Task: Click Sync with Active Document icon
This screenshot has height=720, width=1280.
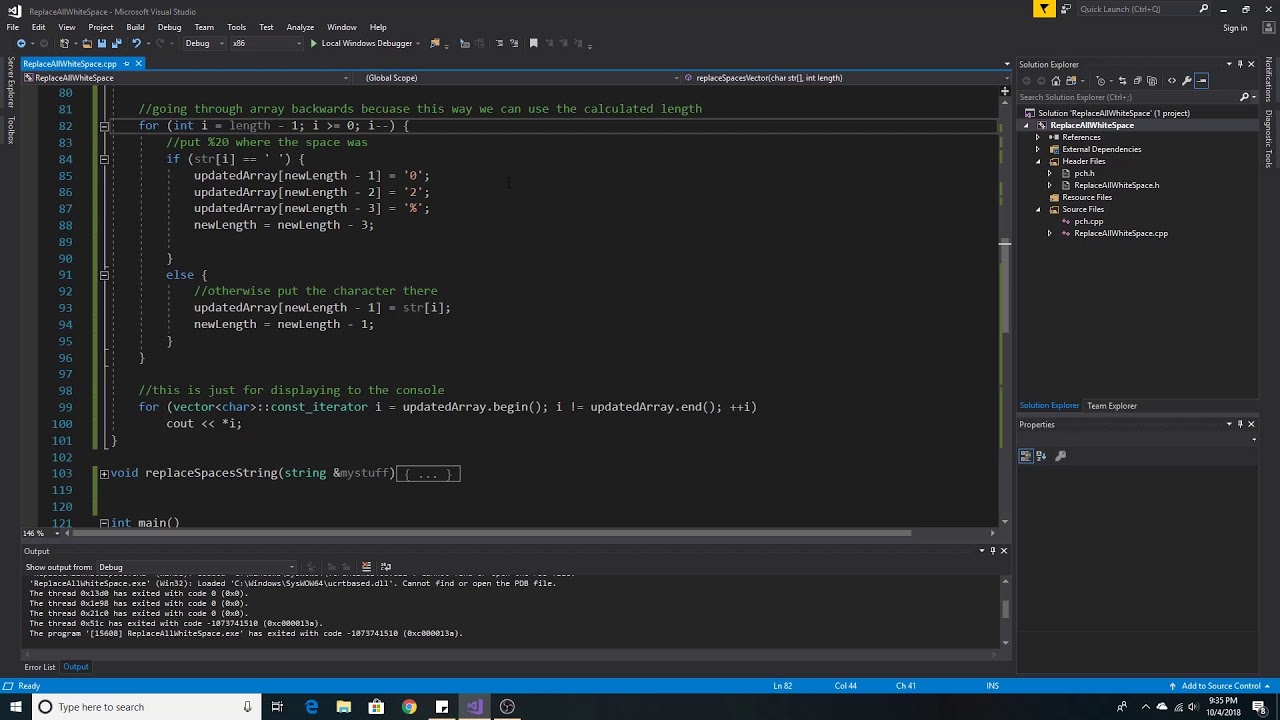Action: pyautogui.click(x=1122, y=81)
